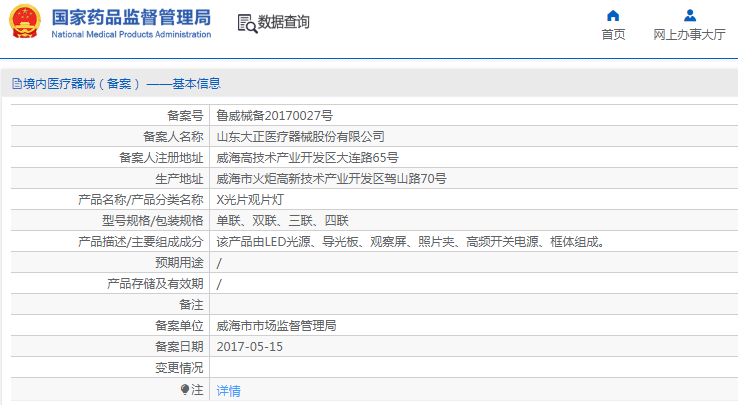Click the document icon beside 境内医疗器械
Screen dimensions: 738x405
tap(16, 84)
